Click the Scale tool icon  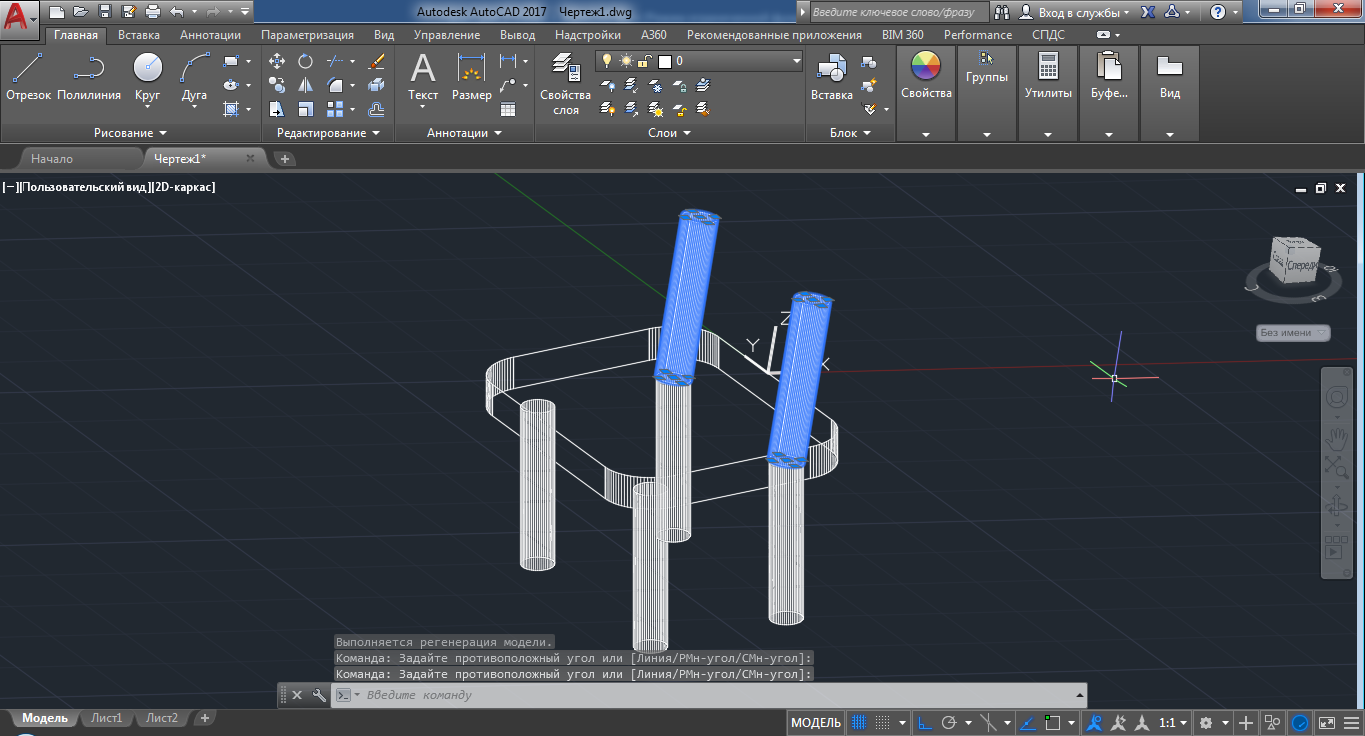(x=305, y=109)
